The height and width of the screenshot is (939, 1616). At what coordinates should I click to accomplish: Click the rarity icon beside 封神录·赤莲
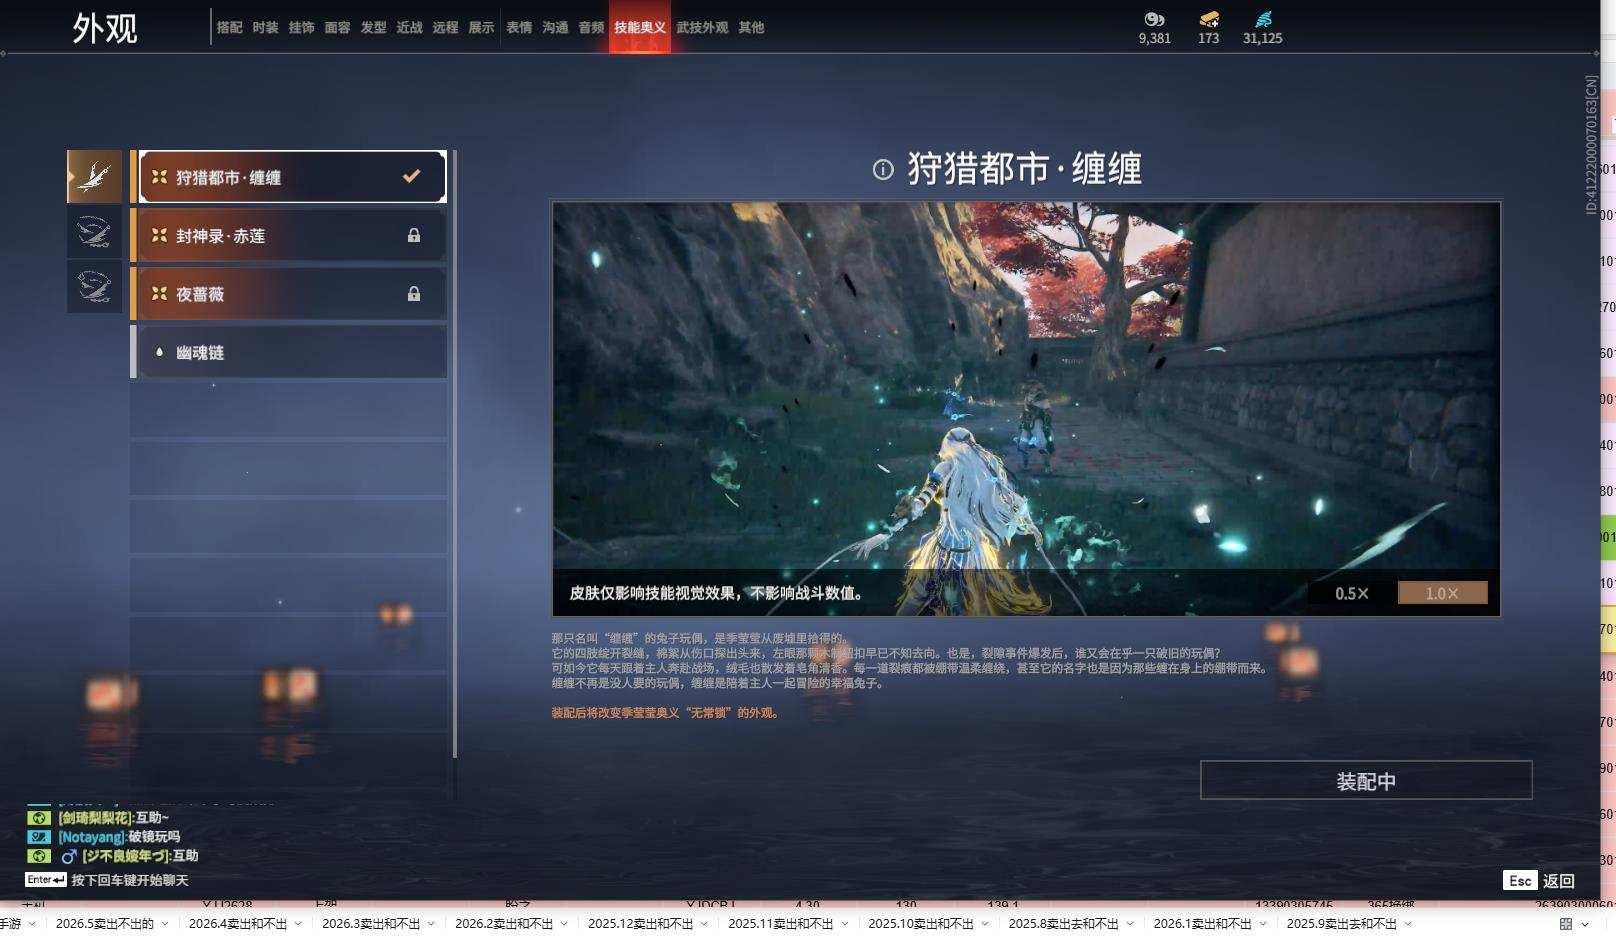pyautogui.click(x=159, y=235)
